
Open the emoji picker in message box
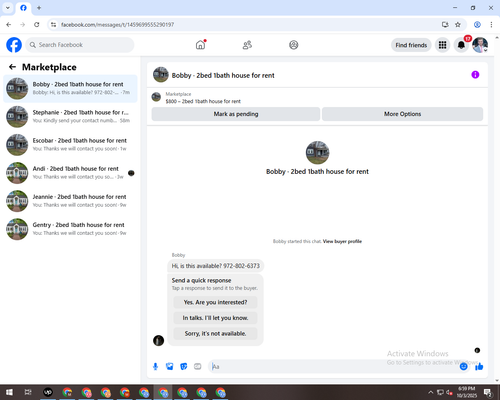[x=463, y=367]
